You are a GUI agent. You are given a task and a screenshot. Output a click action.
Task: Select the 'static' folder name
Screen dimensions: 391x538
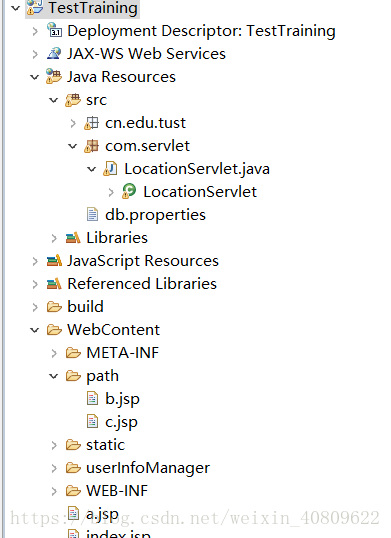click(106, 445)
